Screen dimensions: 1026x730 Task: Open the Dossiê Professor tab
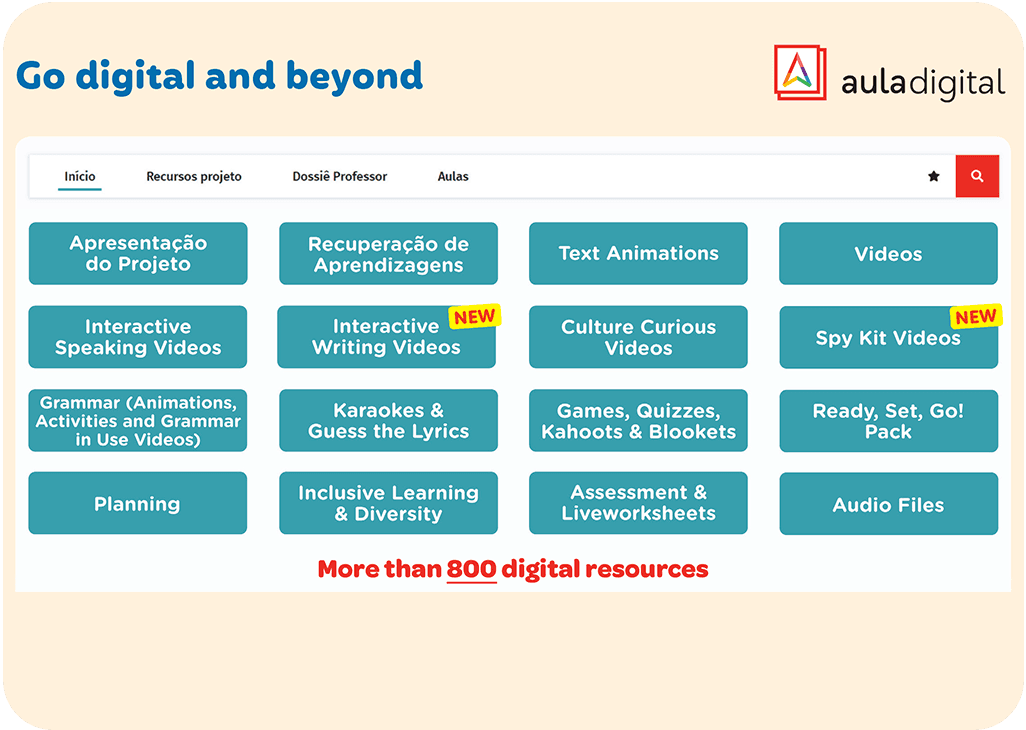(x=339, y=177)
